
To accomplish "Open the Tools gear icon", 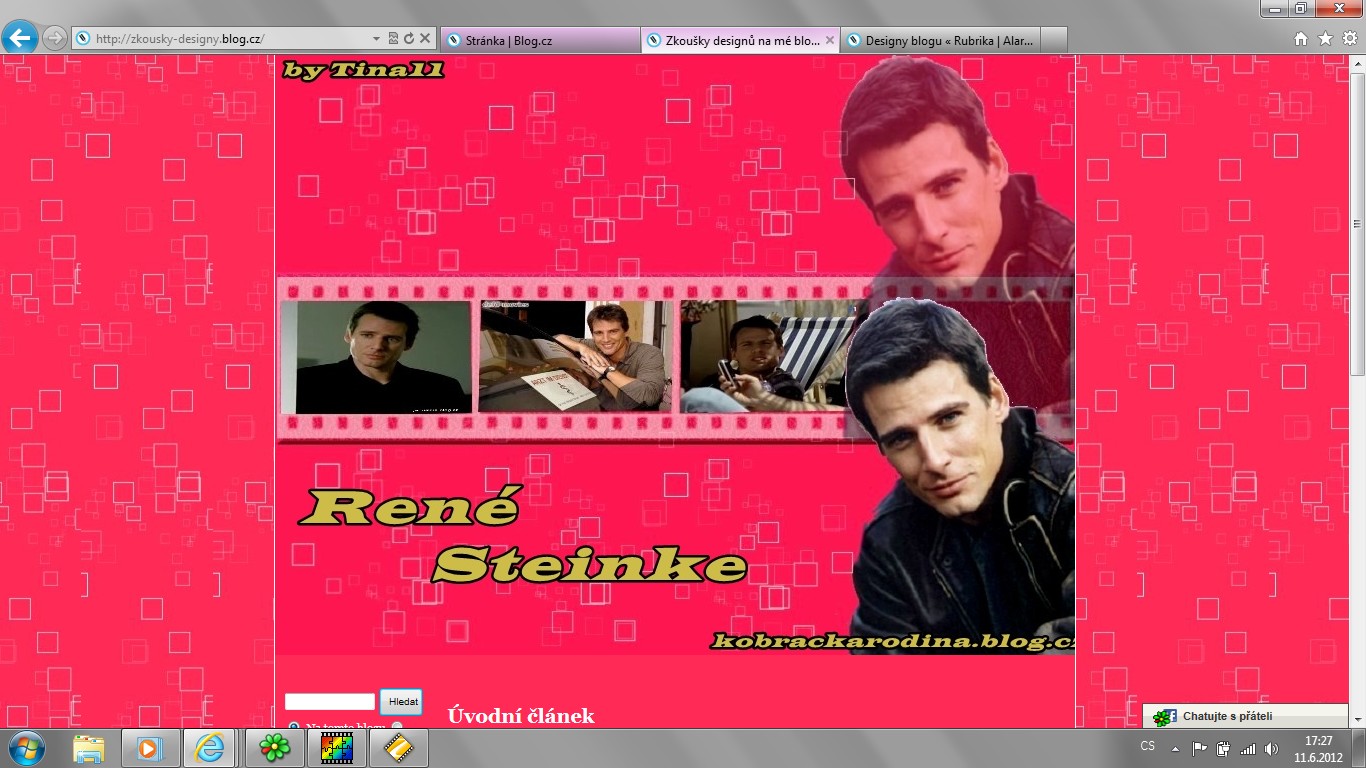I will 1349,39.
